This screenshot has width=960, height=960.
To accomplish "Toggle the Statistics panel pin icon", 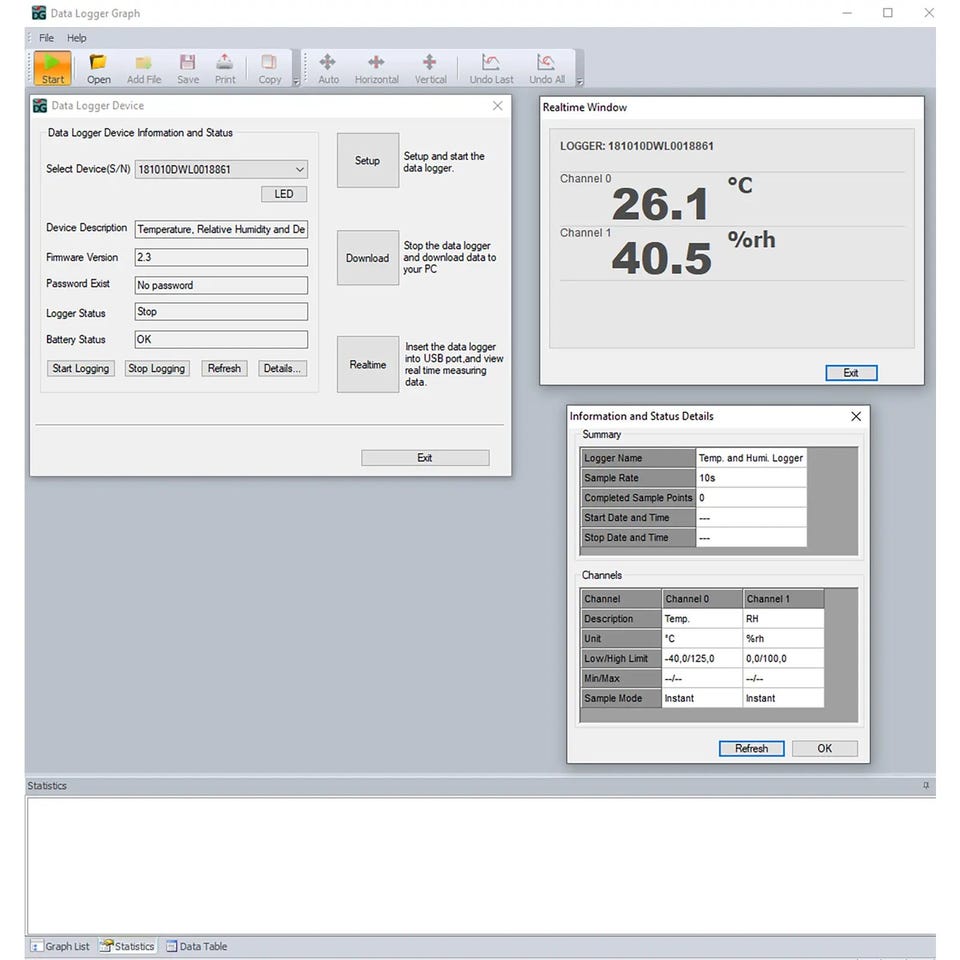I will (926, 786).
